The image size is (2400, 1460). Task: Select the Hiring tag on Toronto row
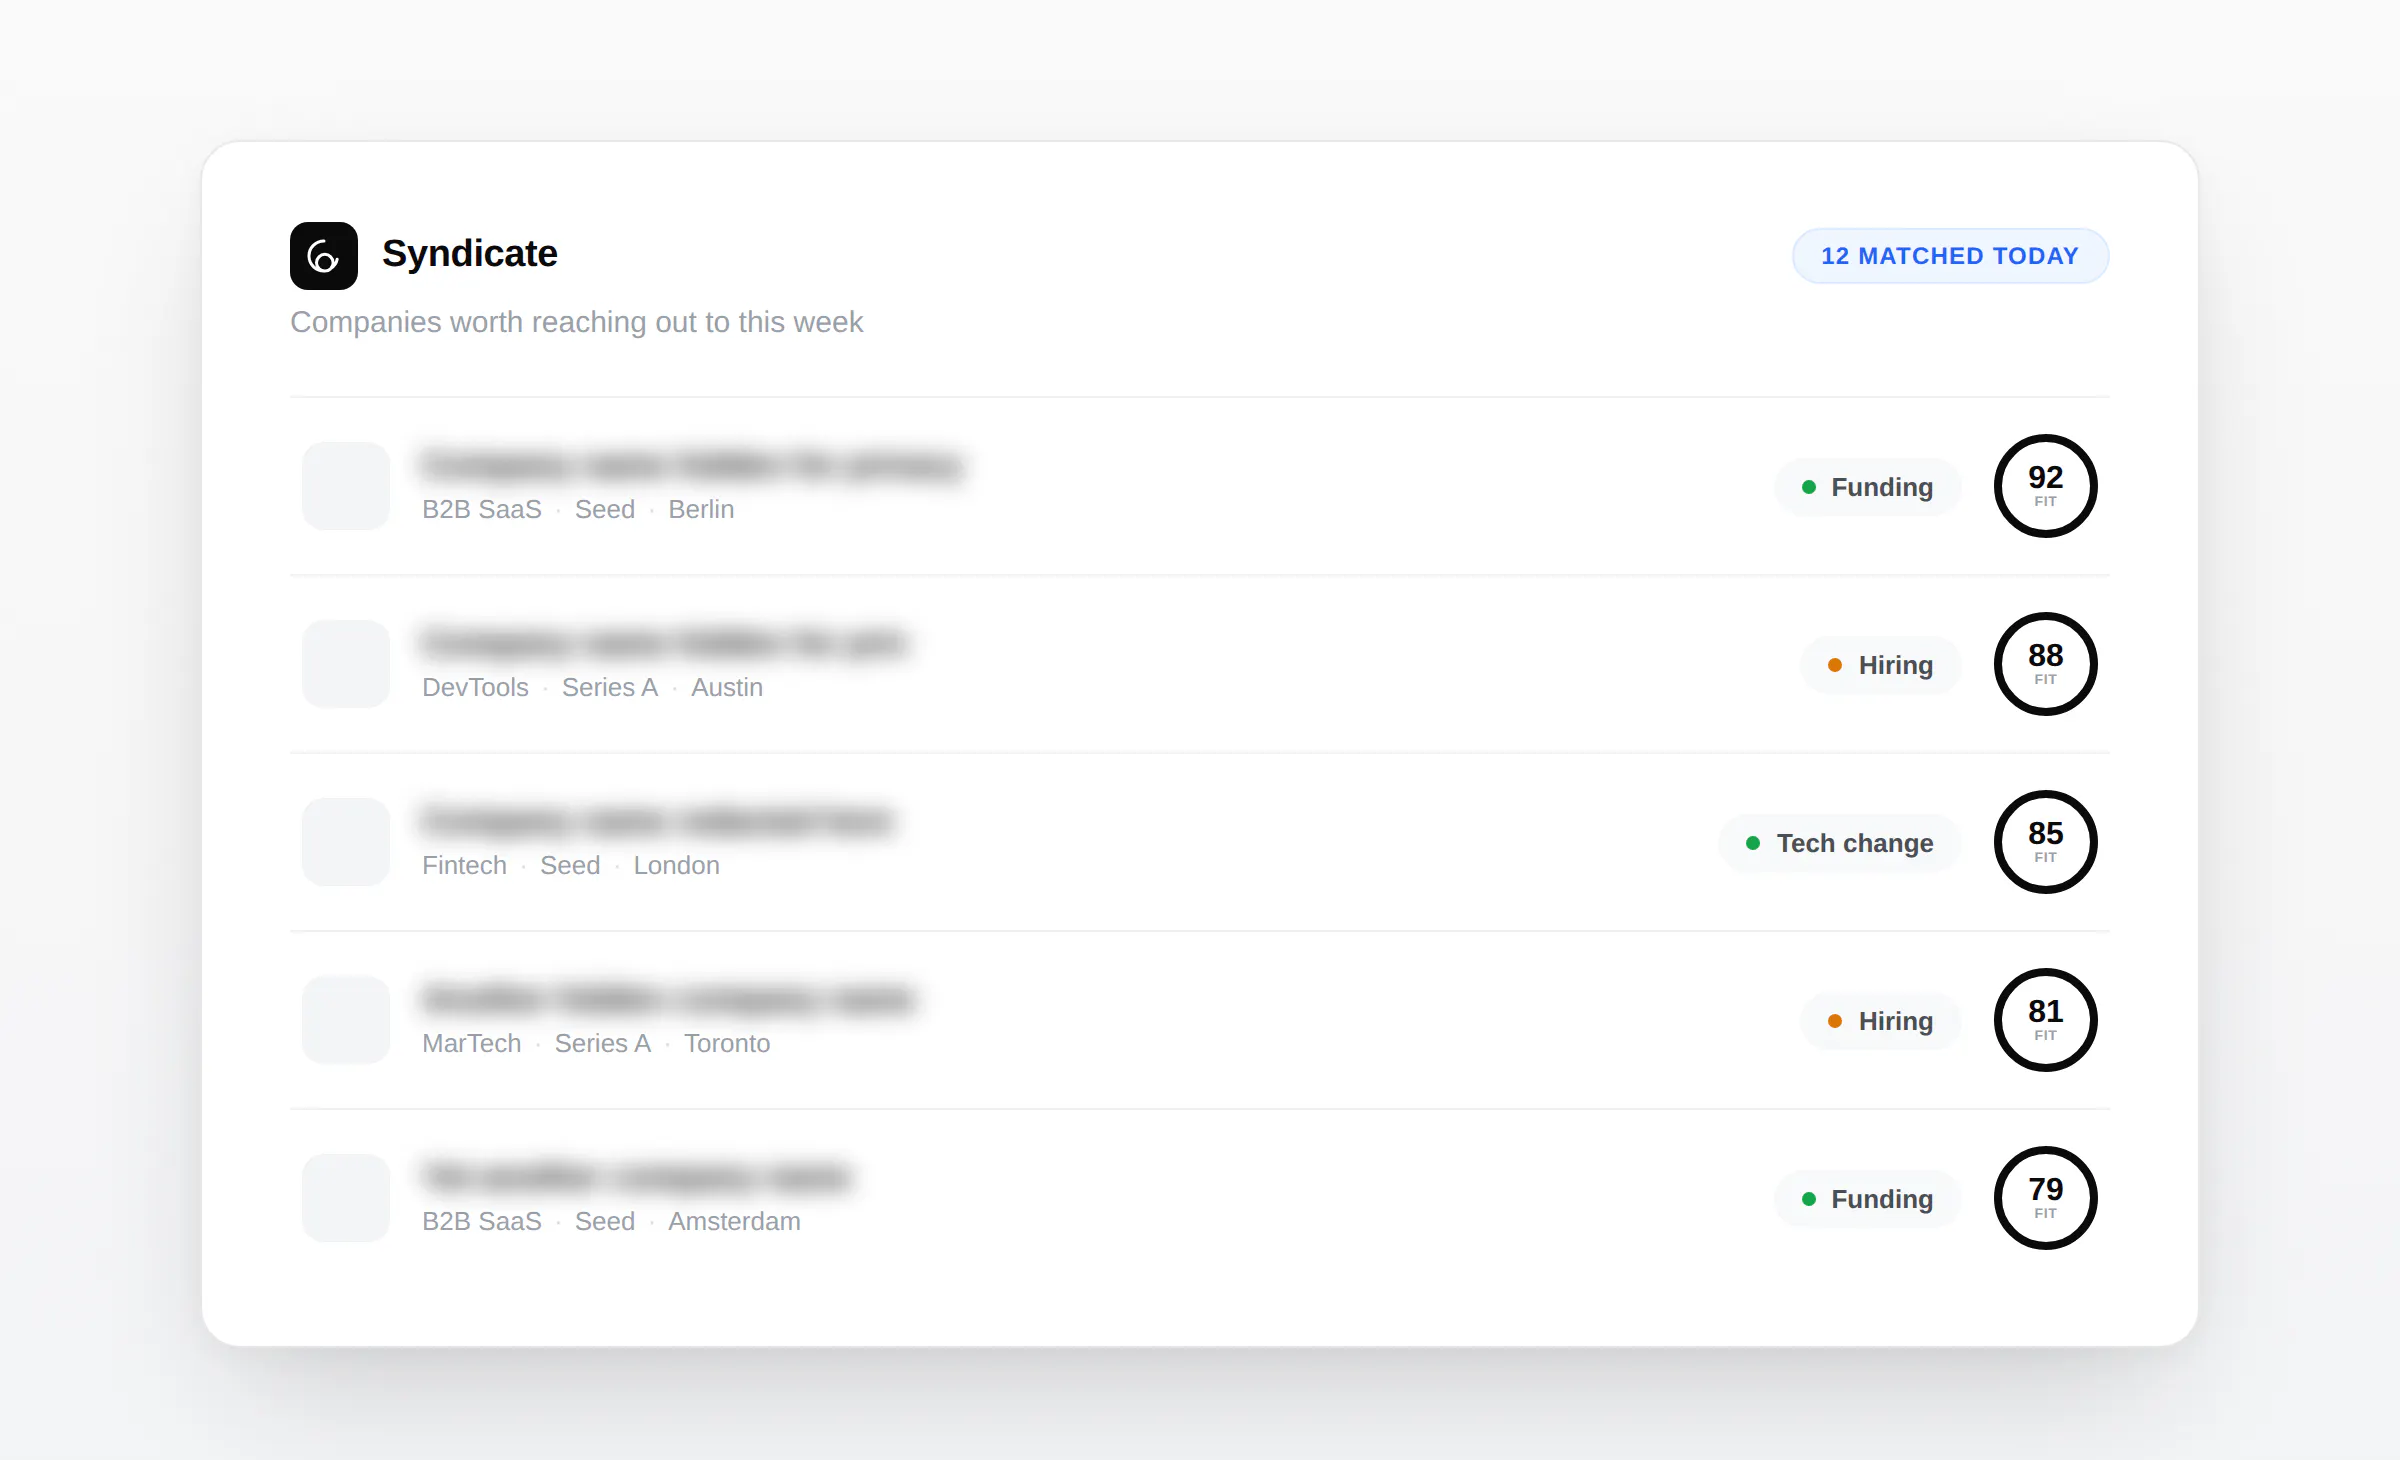click(1881, 1021)
